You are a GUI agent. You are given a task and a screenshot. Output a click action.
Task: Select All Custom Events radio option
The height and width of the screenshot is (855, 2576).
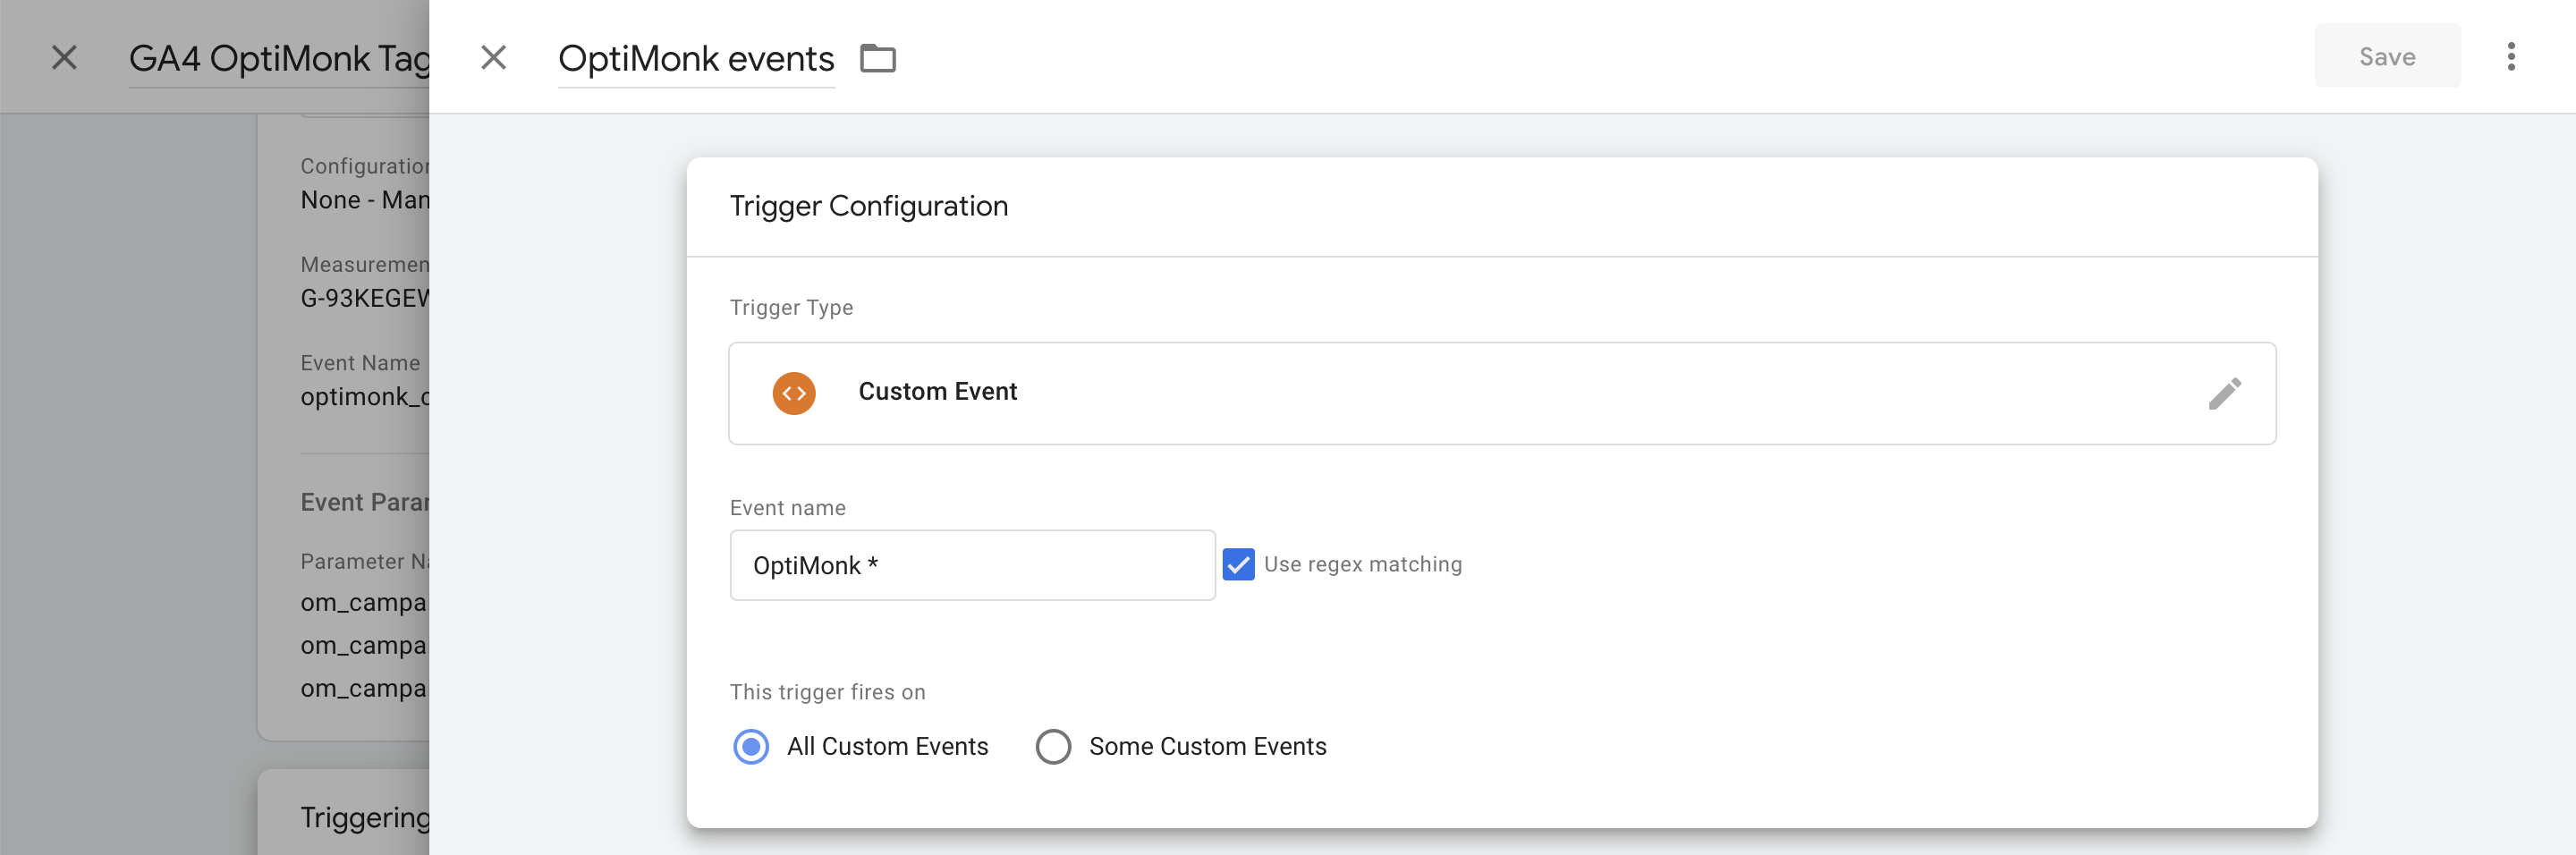pos(751,746)
